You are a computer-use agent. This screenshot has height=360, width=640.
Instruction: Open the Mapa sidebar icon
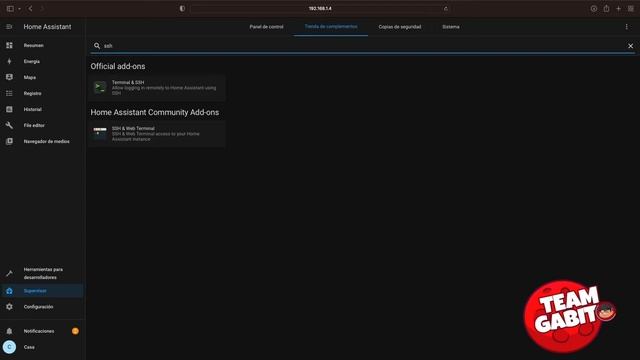click(x=9, y=77)
